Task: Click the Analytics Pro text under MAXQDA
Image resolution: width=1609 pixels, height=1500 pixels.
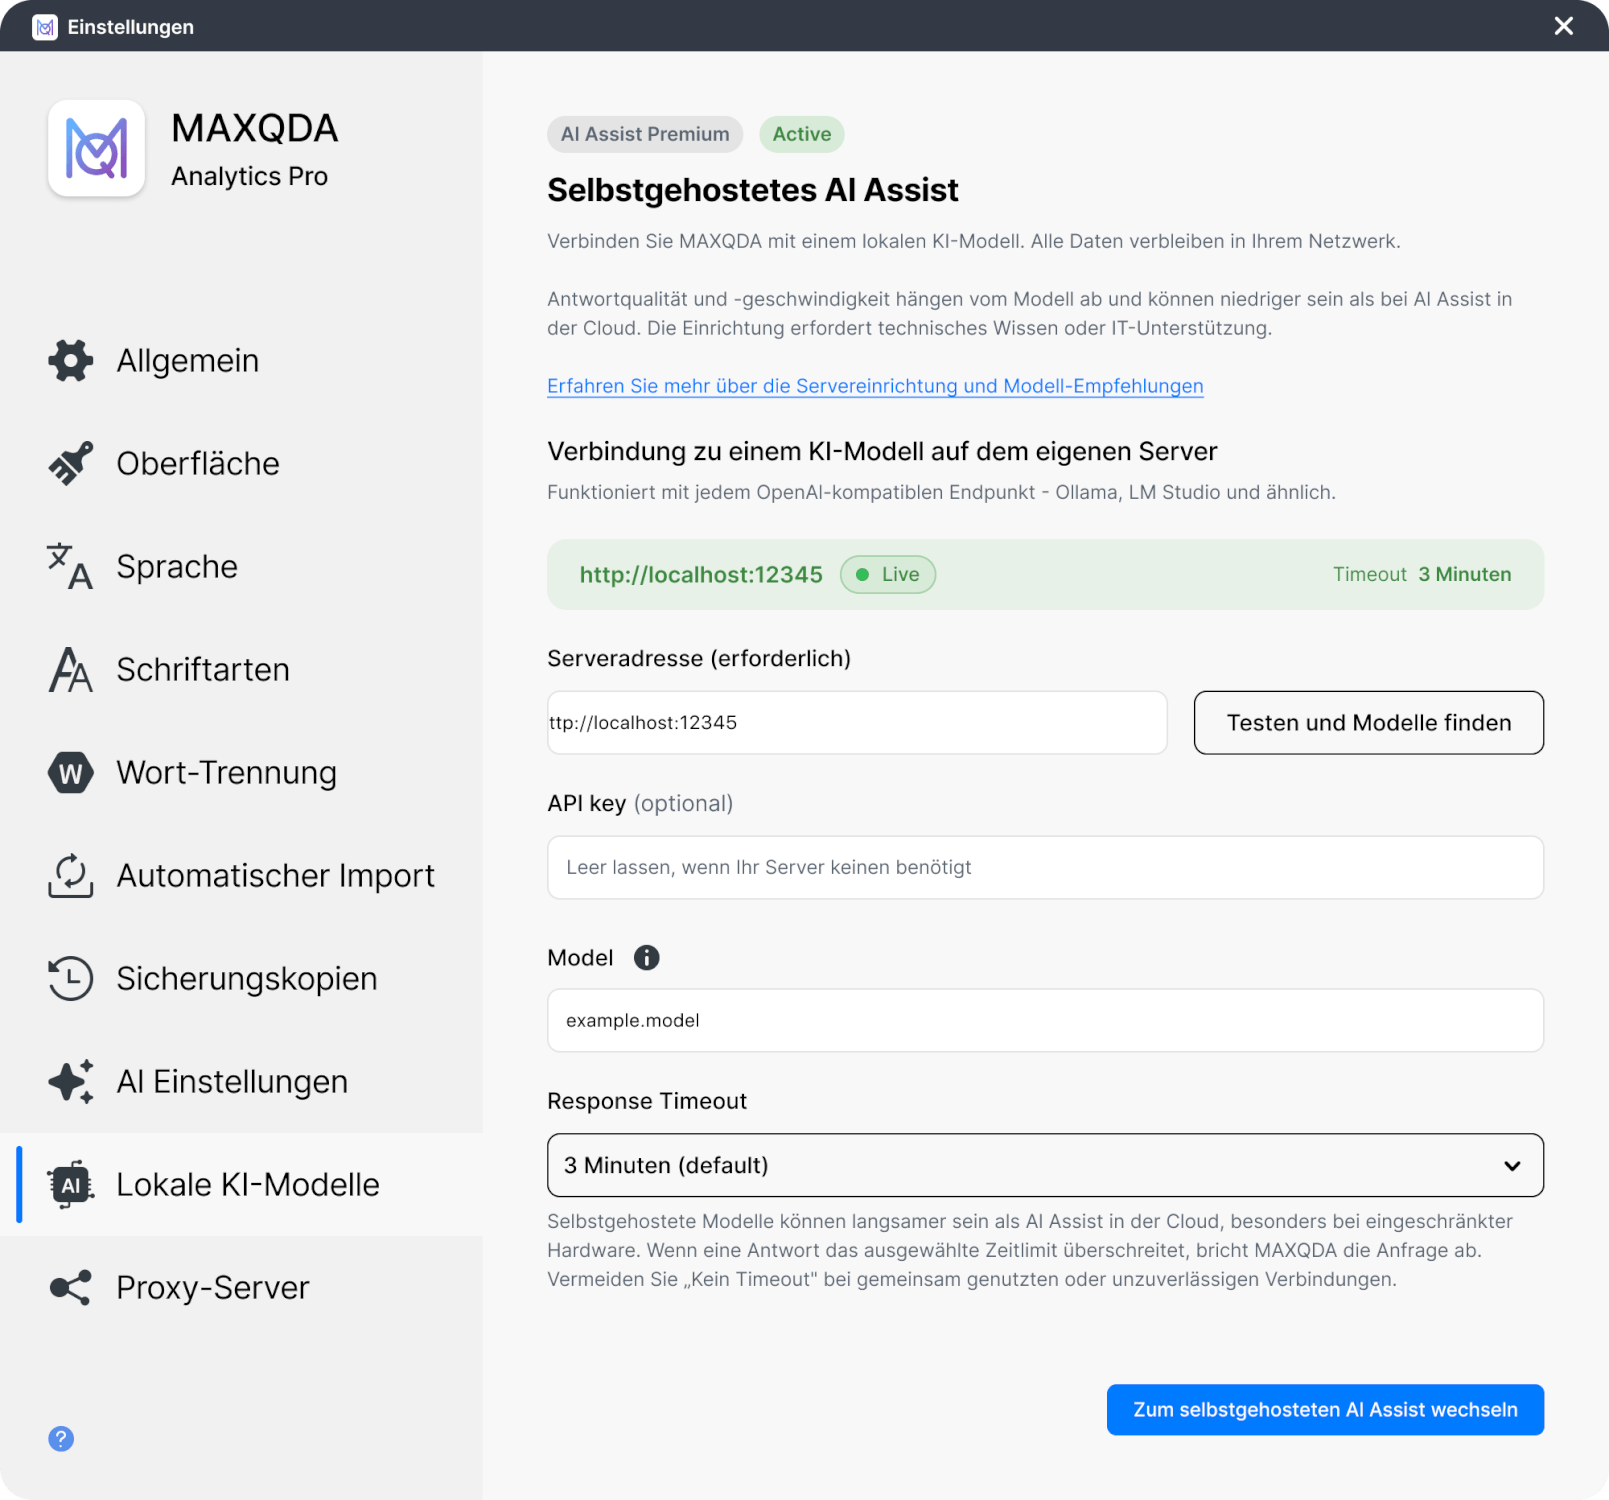Action: [x=249, y=176]
